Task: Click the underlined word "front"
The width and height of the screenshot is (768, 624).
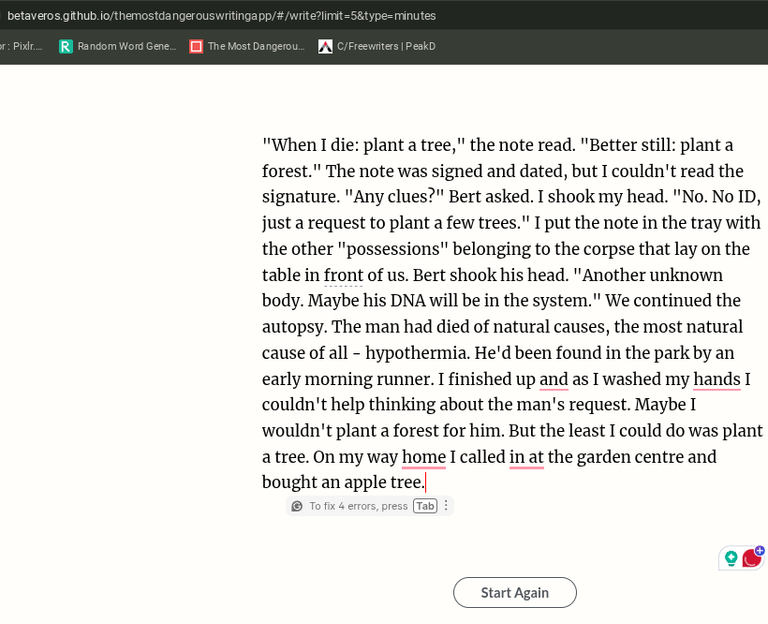Action: click(343, 275)
